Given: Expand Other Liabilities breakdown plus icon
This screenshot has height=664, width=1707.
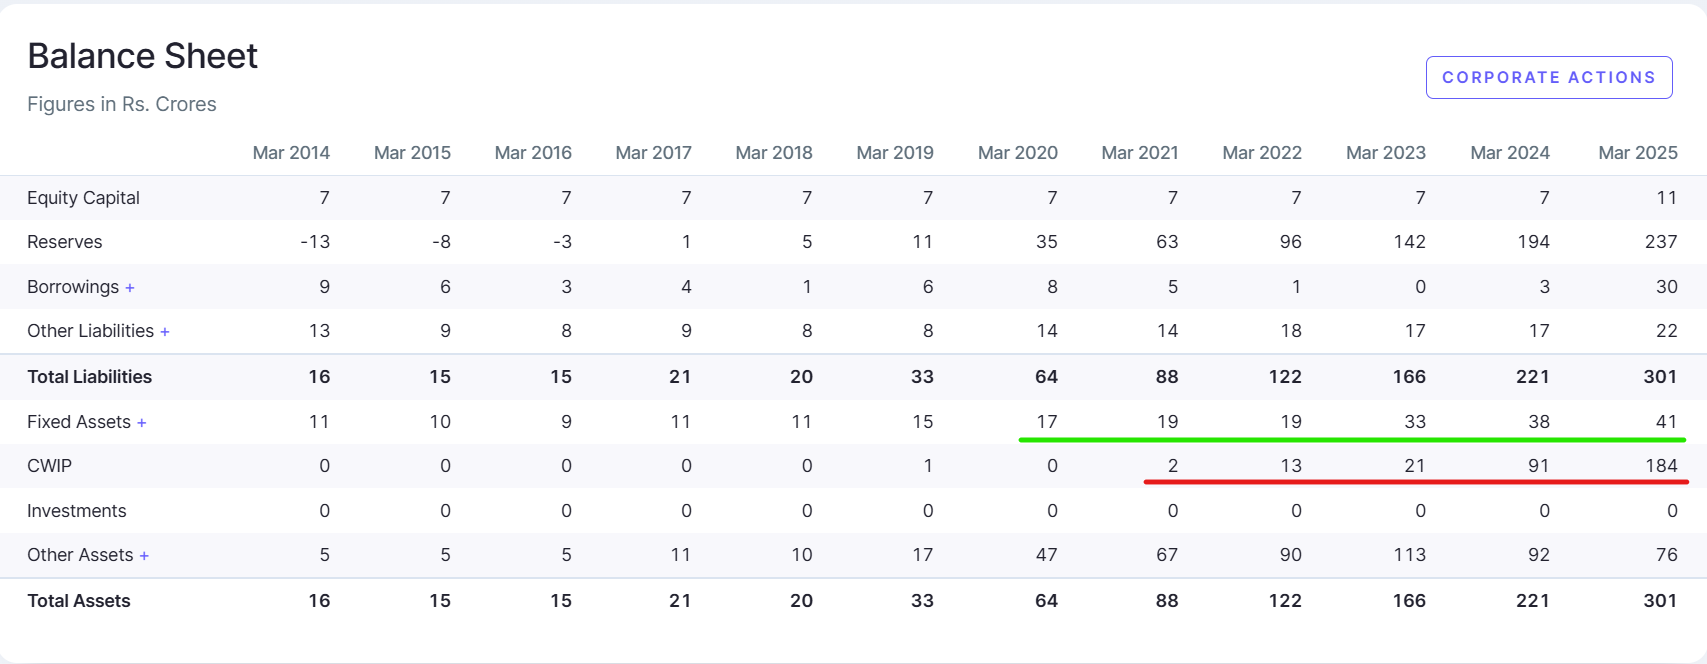Looking at the screenshot, I should (x=165, y=332).
